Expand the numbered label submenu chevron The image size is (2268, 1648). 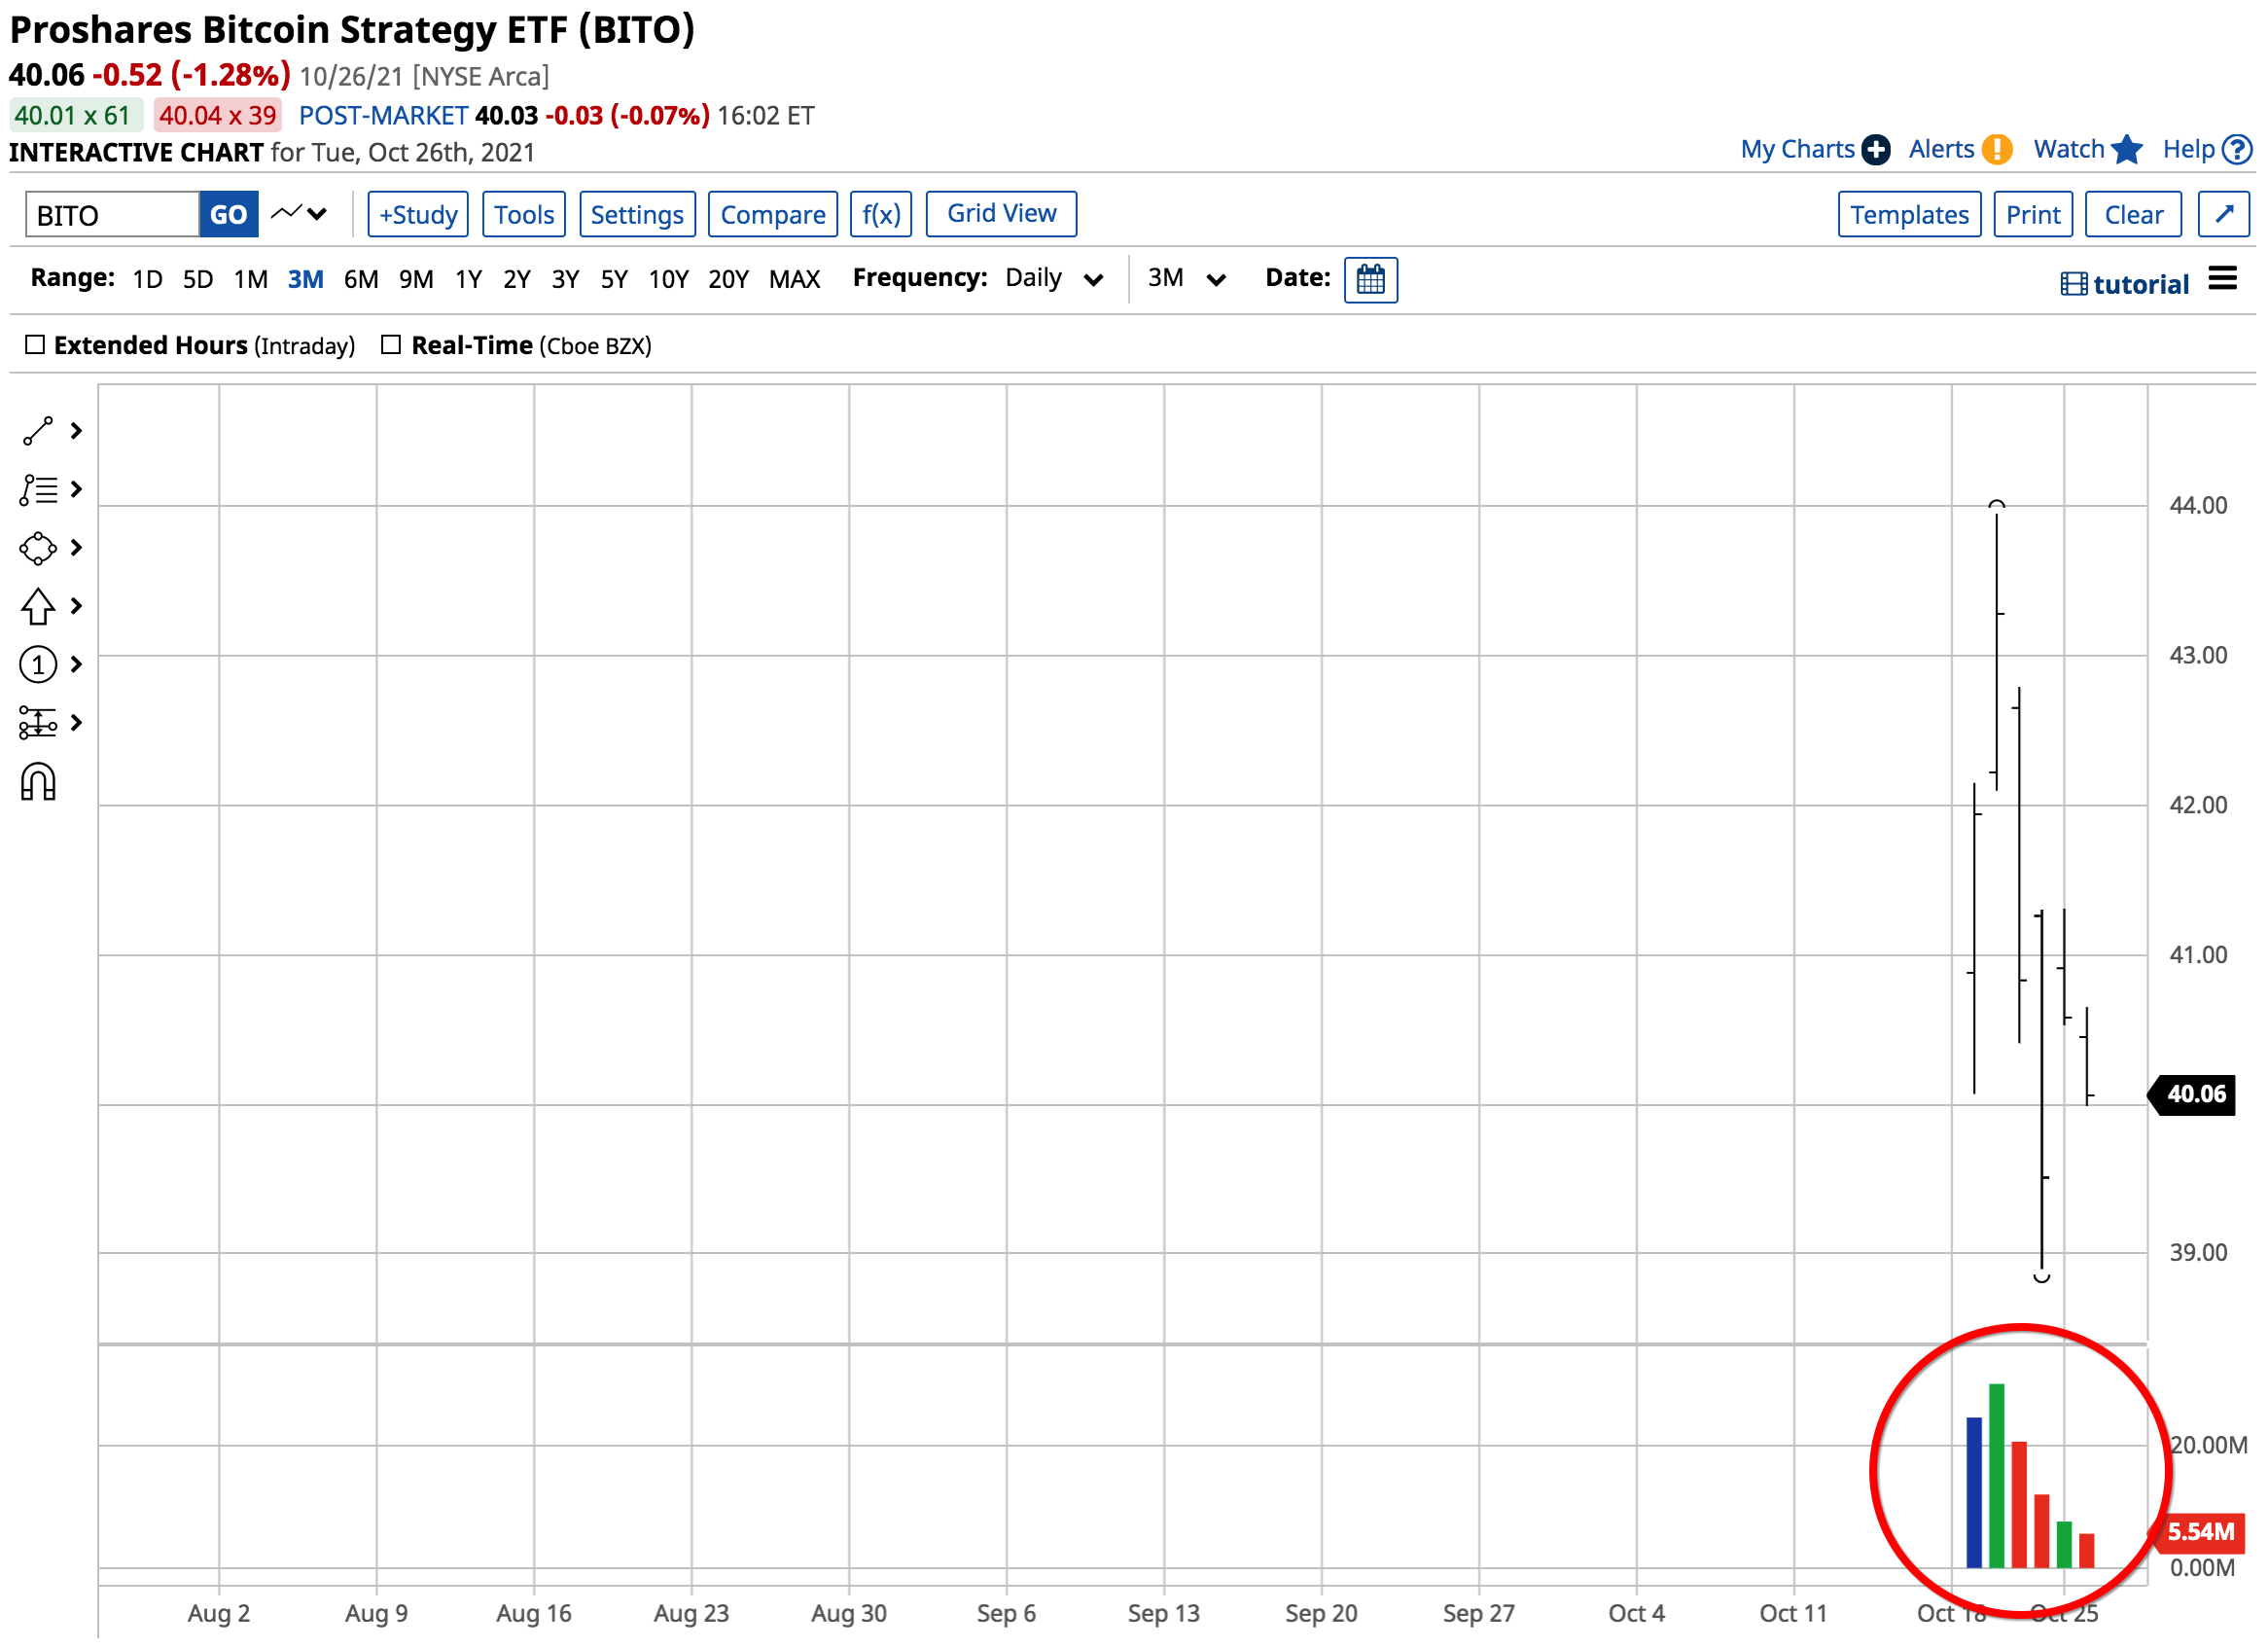(x=76, y=665)
